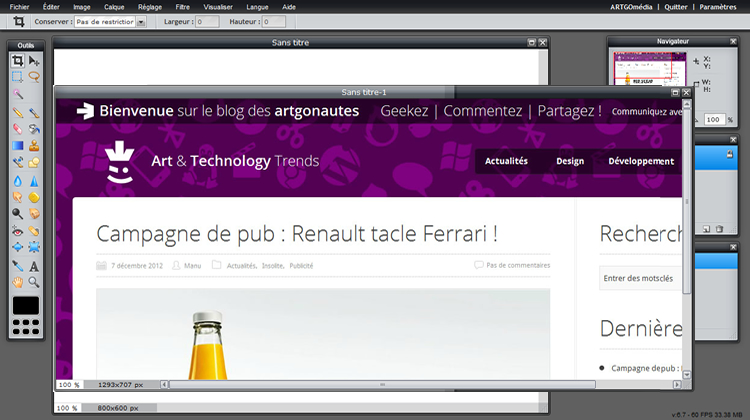Open Paramètres in the top bar

[717, 7]
